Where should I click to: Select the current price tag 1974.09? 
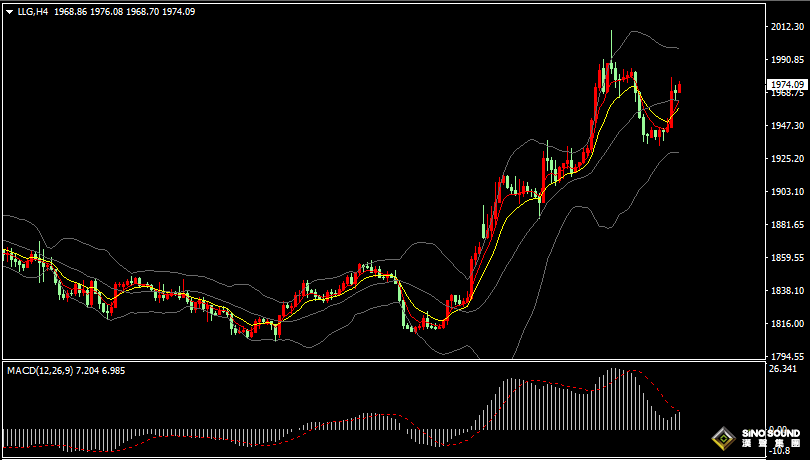(786, 84)
